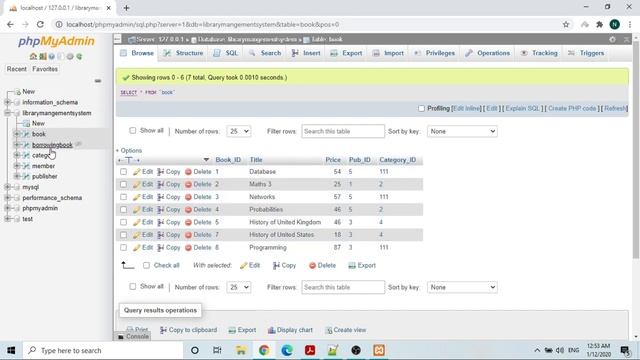Expand the publisher table node
Viewport: 640px width, 360px height.
pyautogui.click(x=17, y=176)
